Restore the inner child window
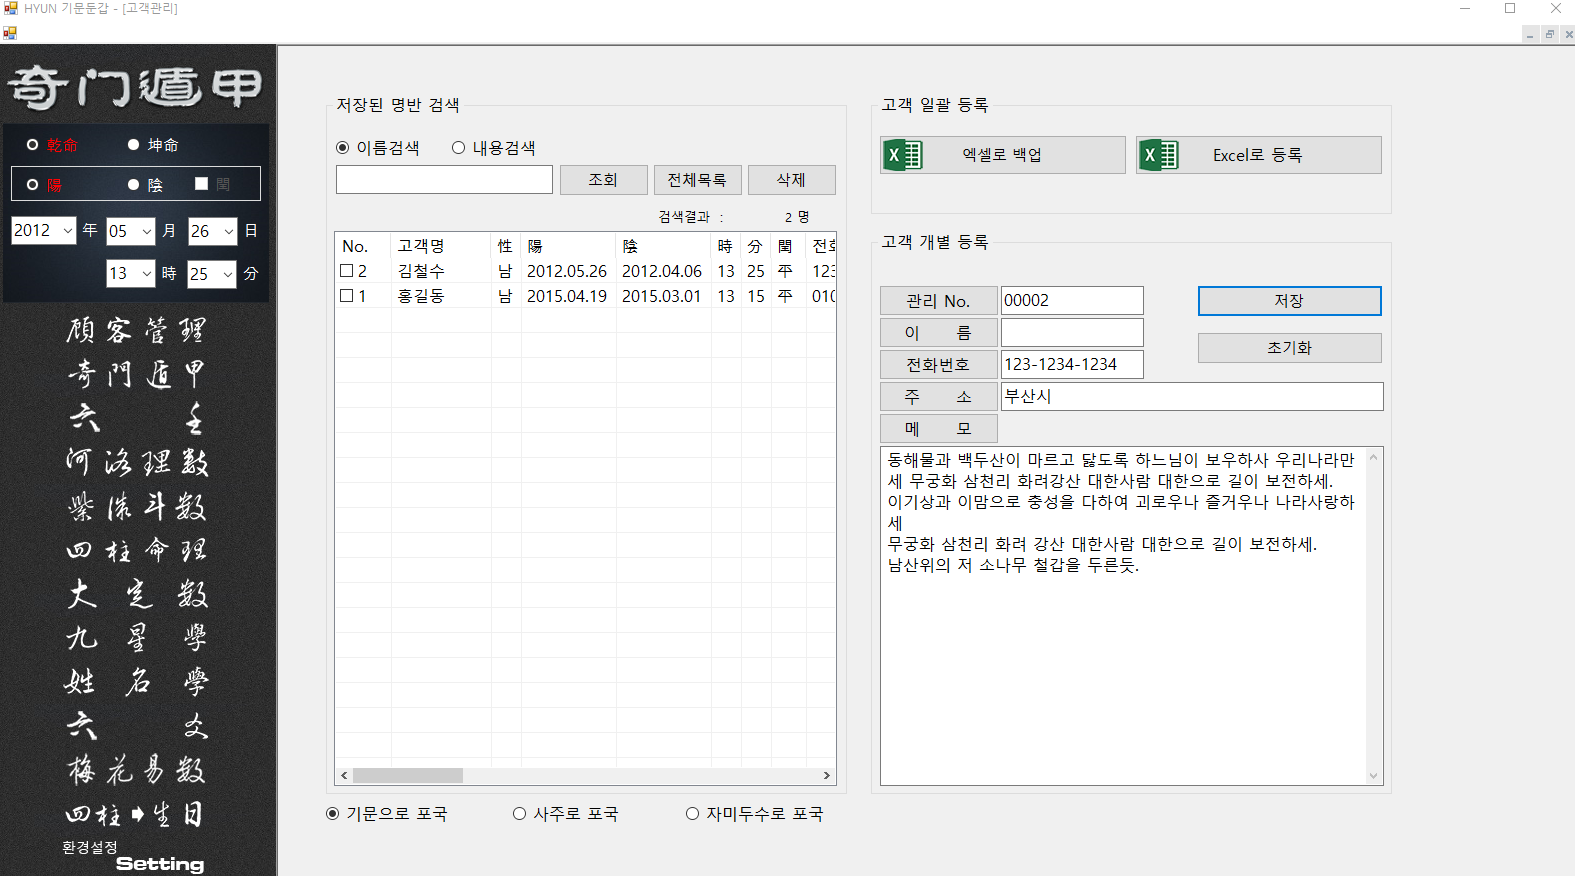Screen dimensions: 1575x876 tap(1549, 34)
